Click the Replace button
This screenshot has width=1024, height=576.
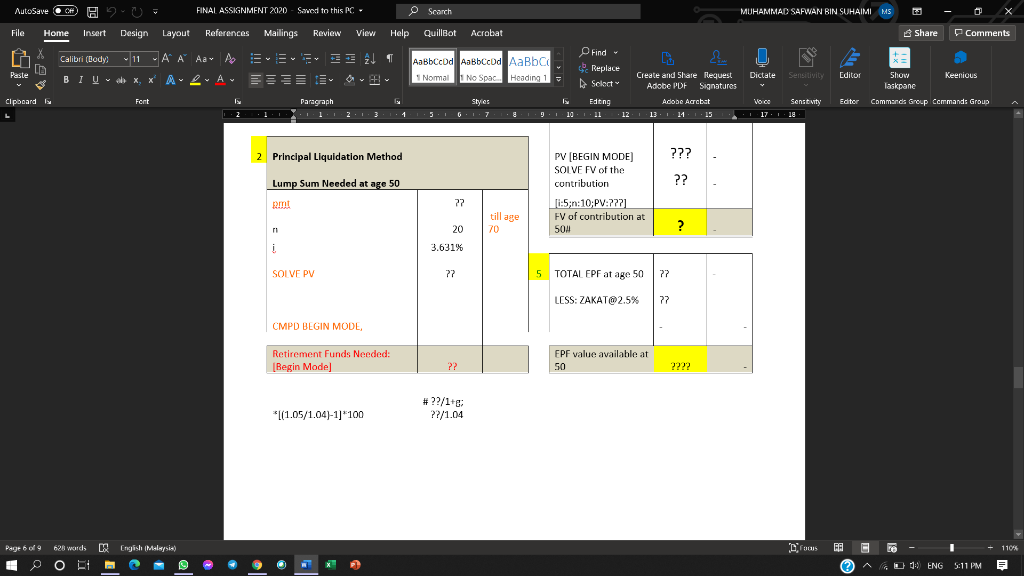[x=602, y=67]
